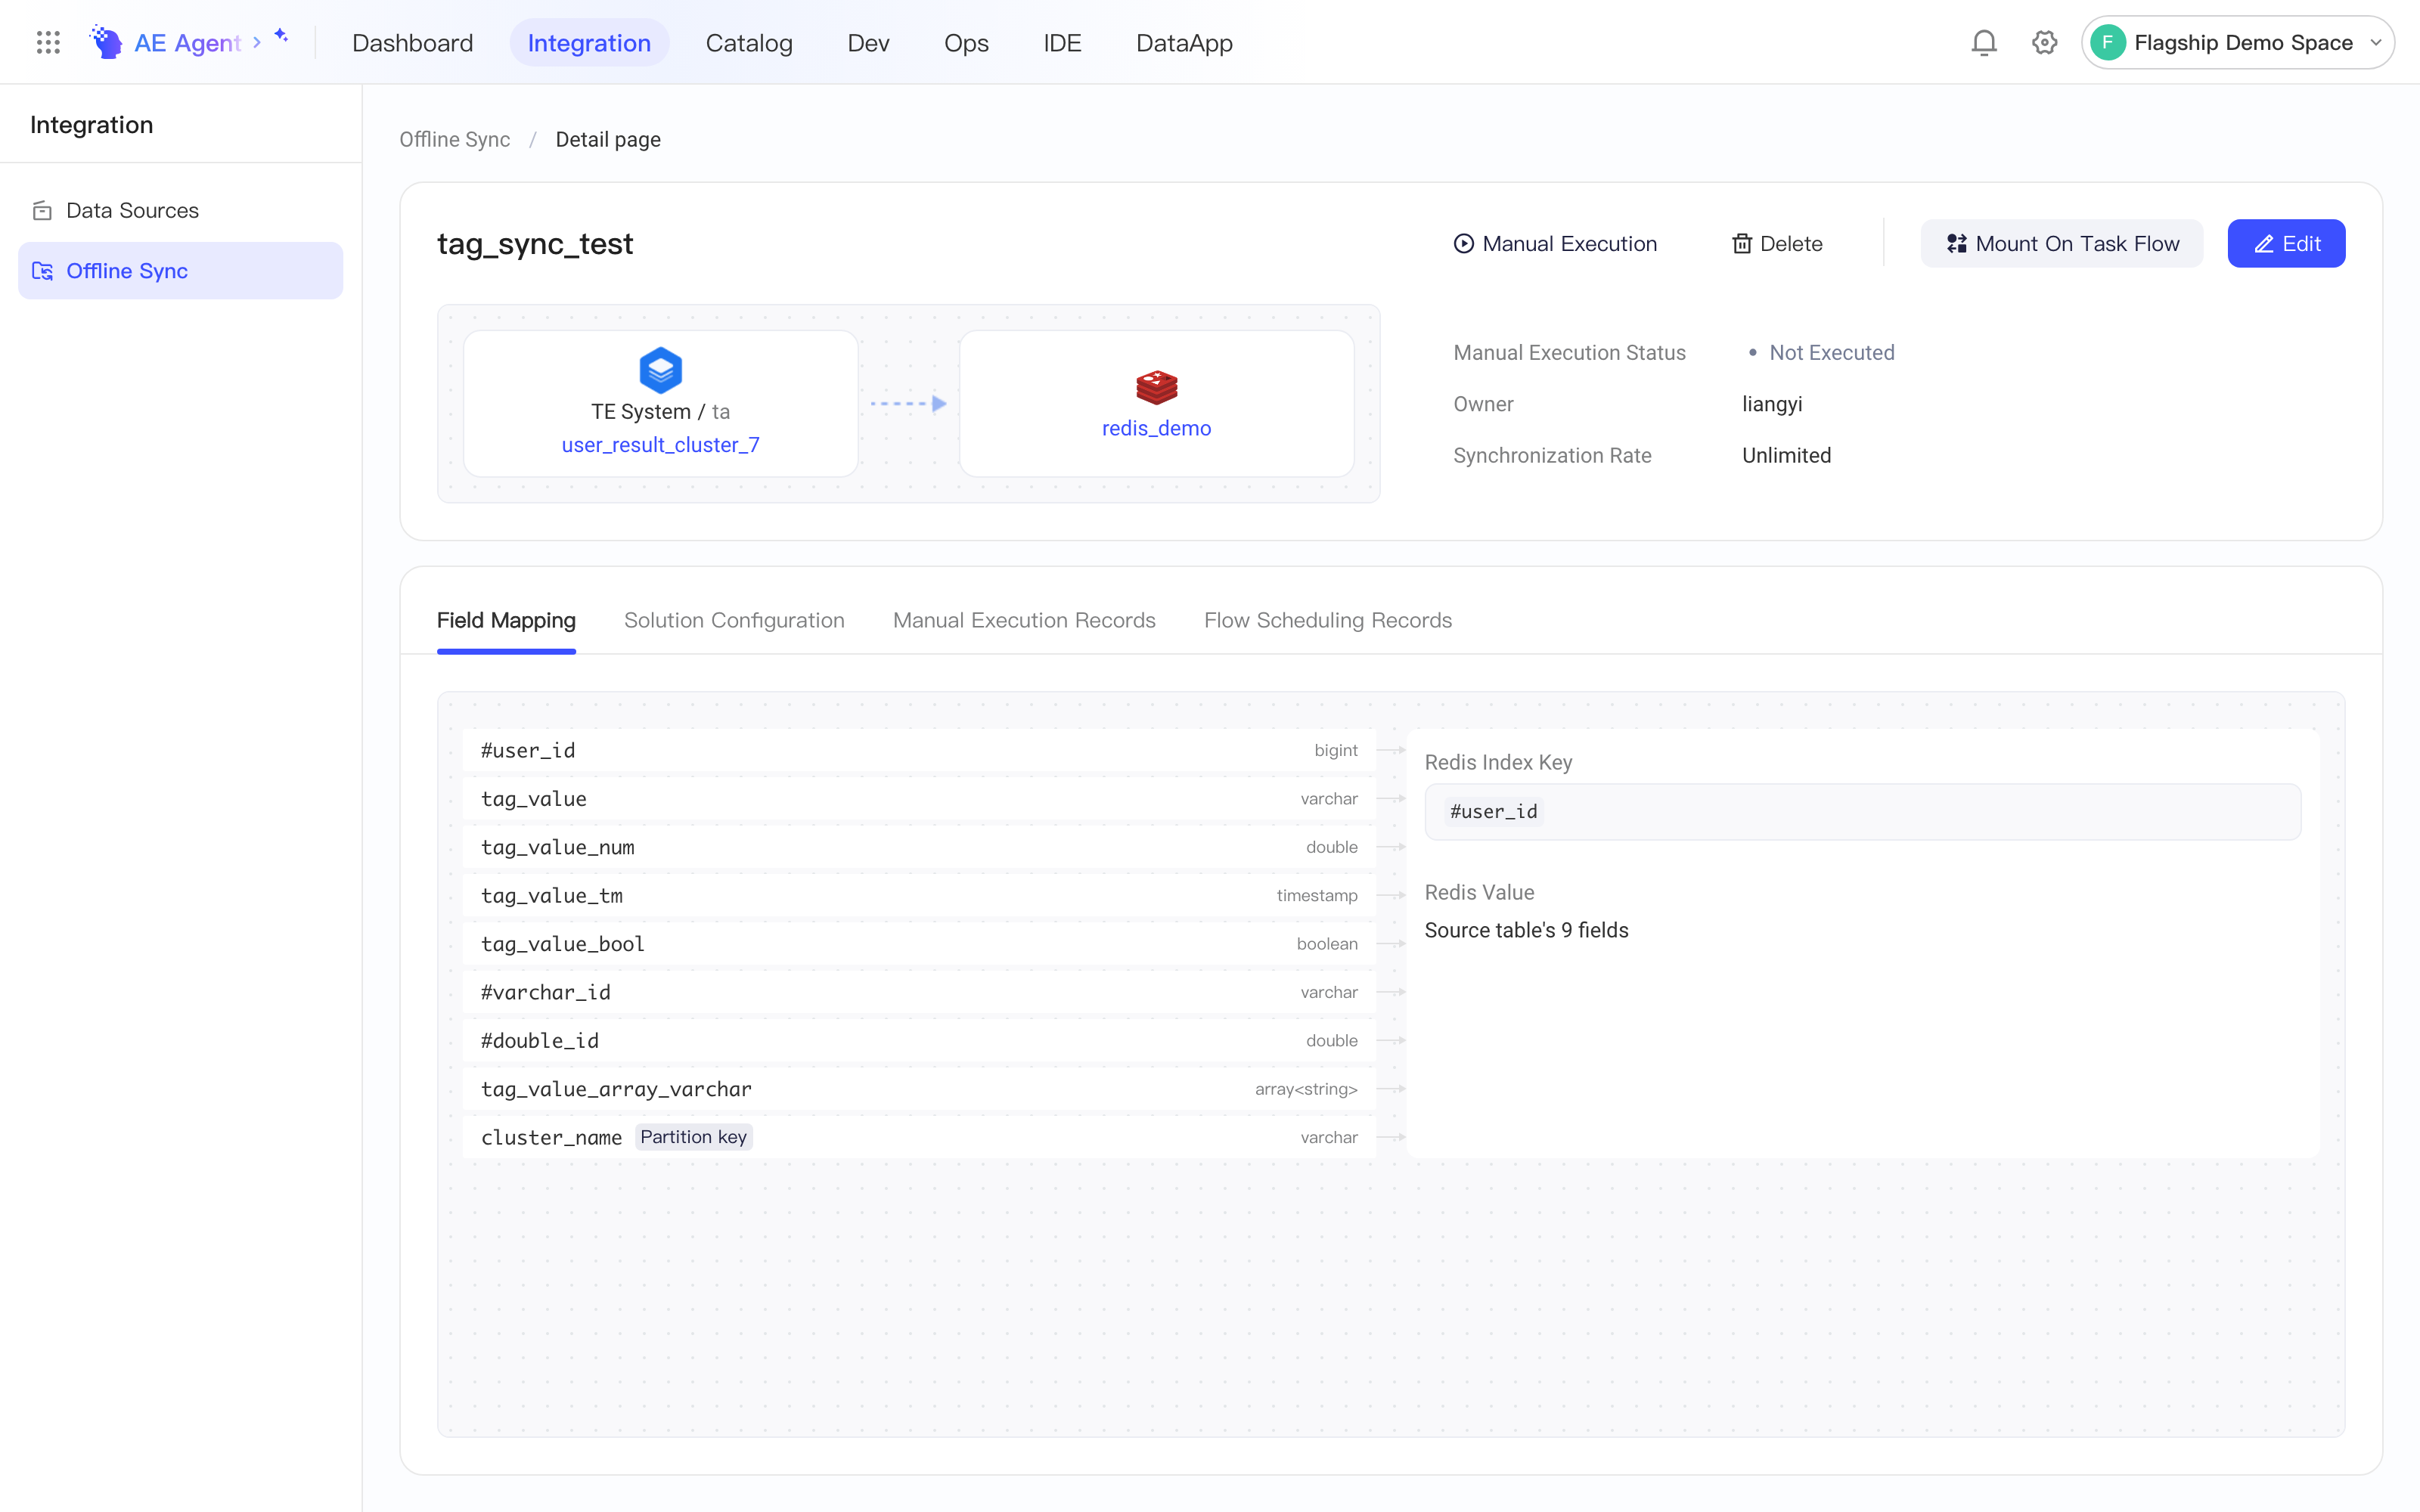Image resolution: width=2420 pixels, height=1512 pixels.
Task: Click the tag_value_bool boolean row
Action: [918, 944]
